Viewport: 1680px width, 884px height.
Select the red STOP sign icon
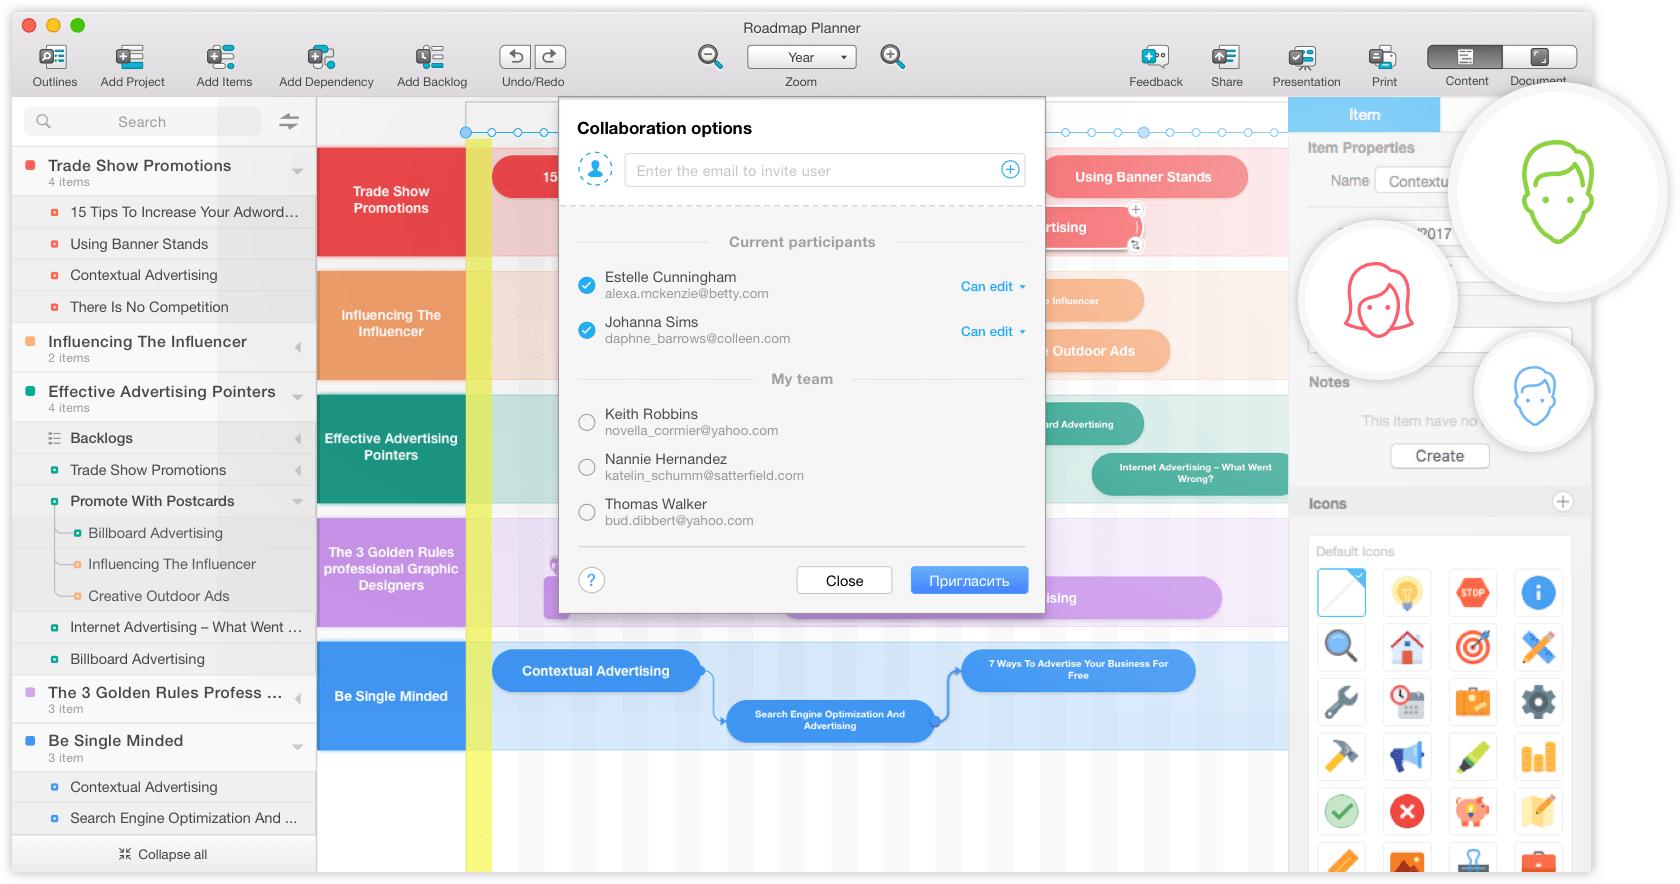pyautogui.click(x=1472, y=593)
